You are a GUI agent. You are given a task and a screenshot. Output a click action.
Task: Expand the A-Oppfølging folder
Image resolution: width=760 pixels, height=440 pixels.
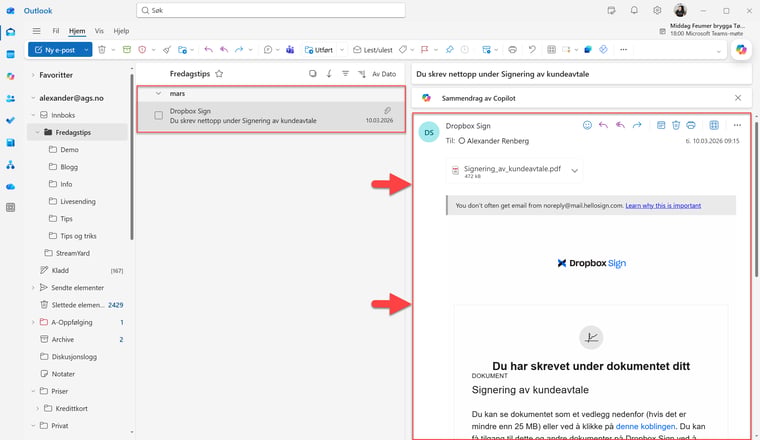(33, 322)
